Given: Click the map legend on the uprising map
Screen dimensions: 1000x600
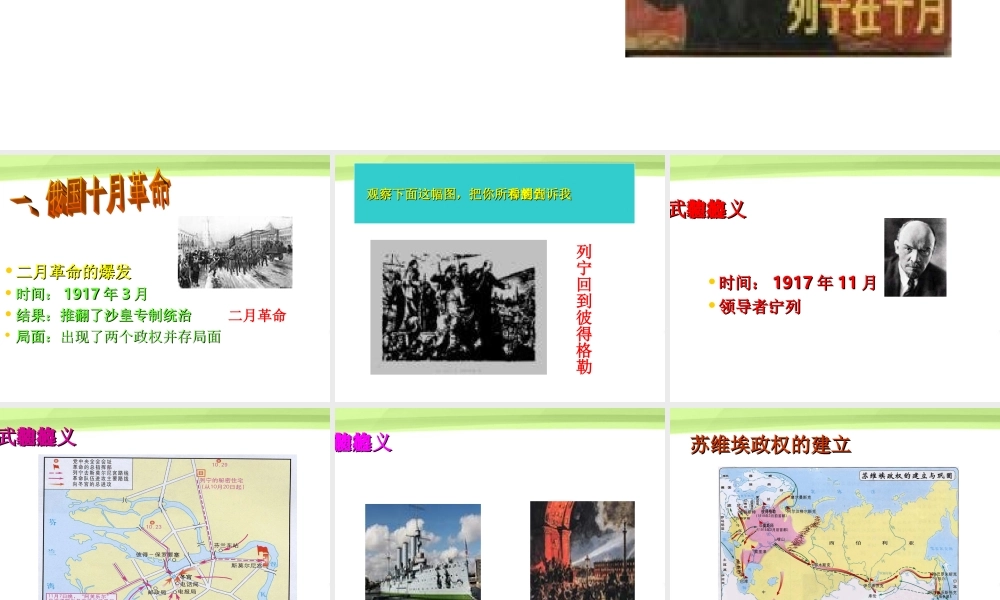Looking at the screenshot, I should pos(91,473).
